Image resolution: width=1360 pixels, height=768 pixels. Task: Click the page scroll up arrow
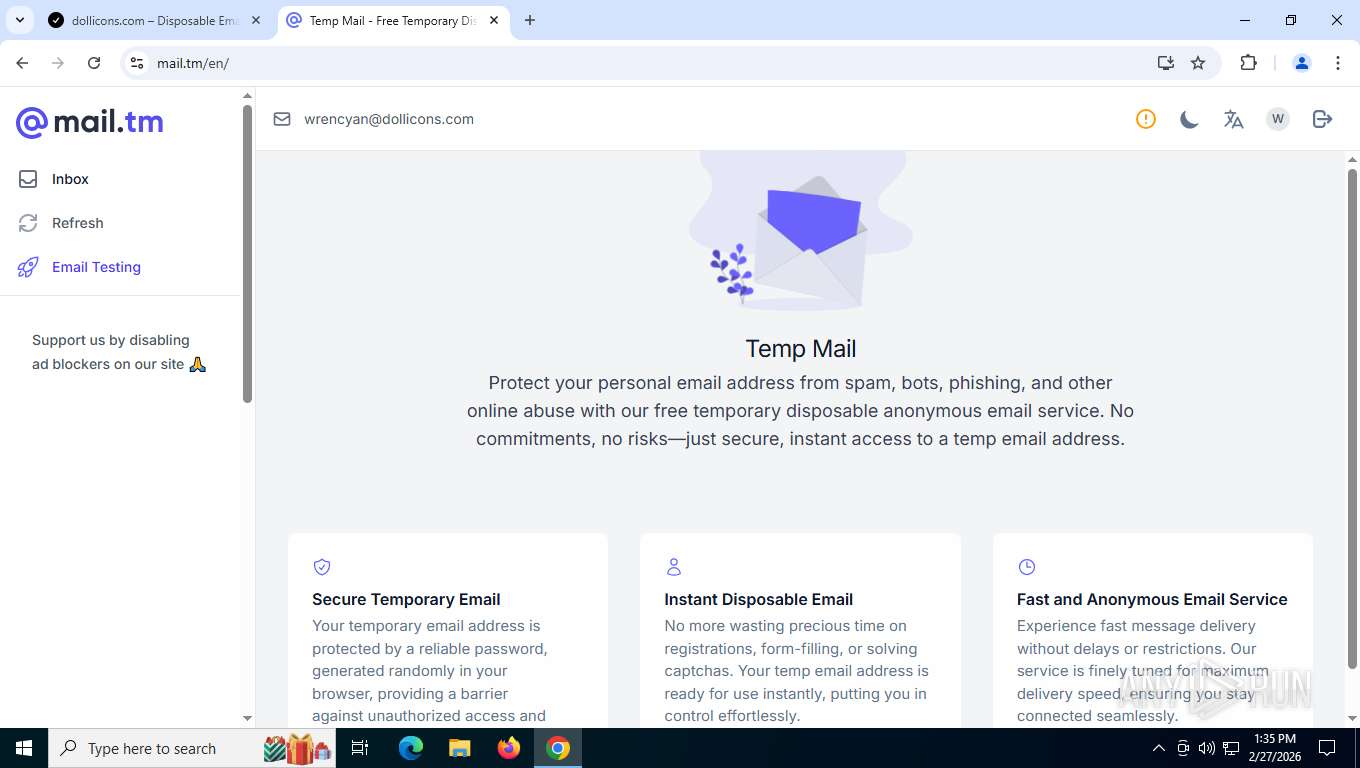pyautogui.click(x=1353, y=160)
